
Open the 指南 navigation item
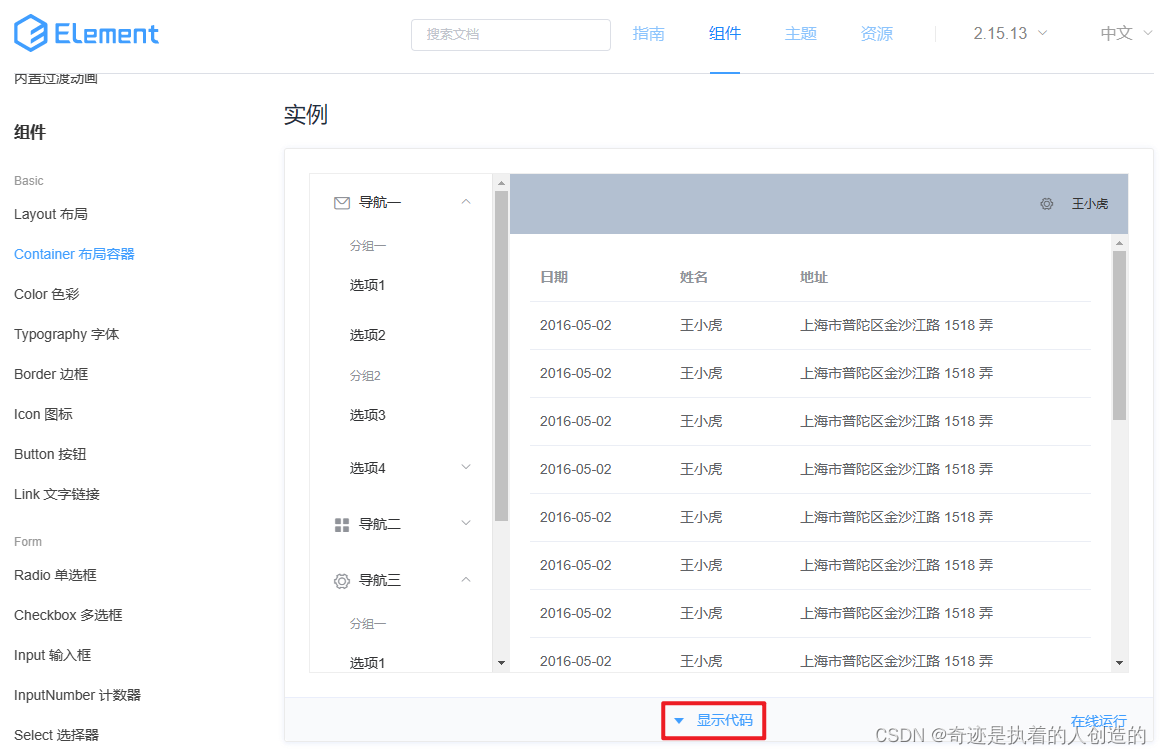pos(649,32)
